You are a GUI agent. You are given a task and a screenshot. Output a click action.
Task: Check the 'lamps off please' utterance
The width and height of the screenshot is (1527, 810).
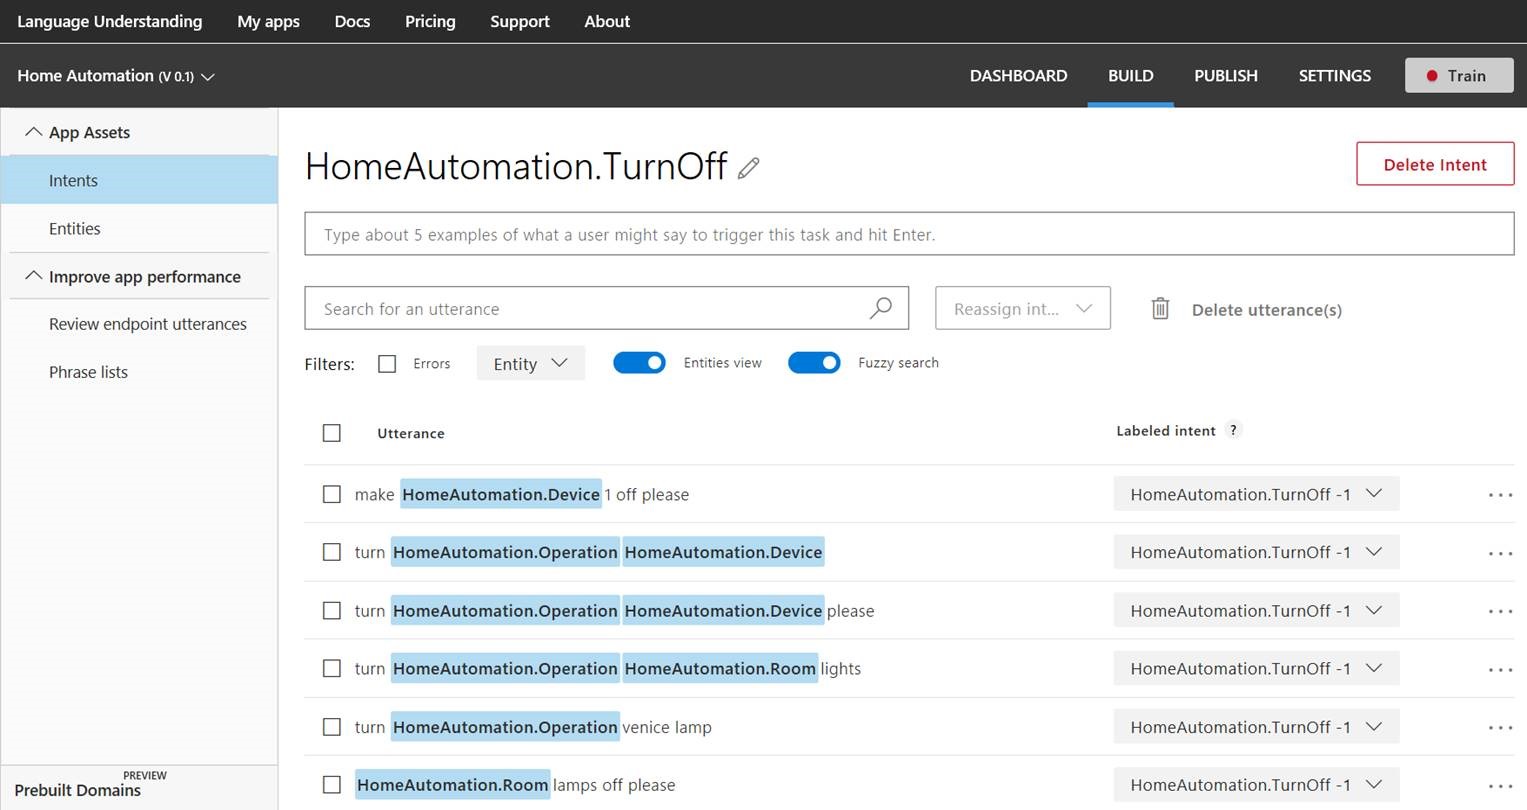[x=332, y=785]
